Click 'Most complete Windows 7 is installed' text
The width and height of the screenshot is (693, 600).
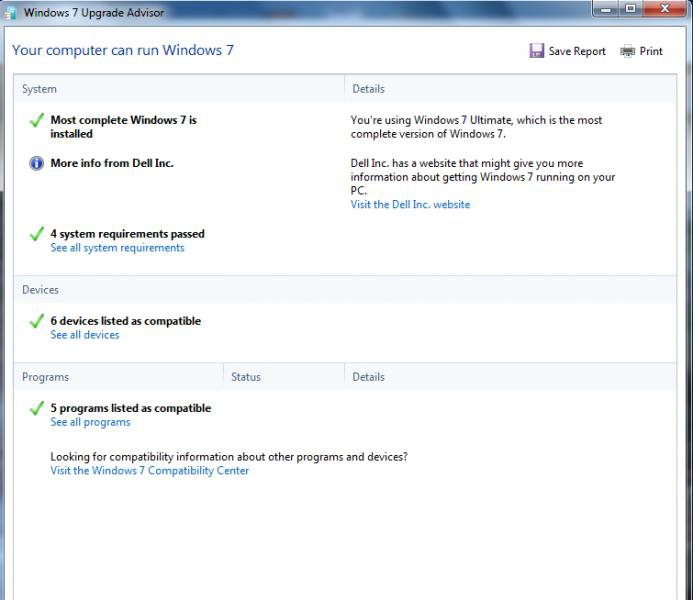pyautogui.click(x=123, y=127)
